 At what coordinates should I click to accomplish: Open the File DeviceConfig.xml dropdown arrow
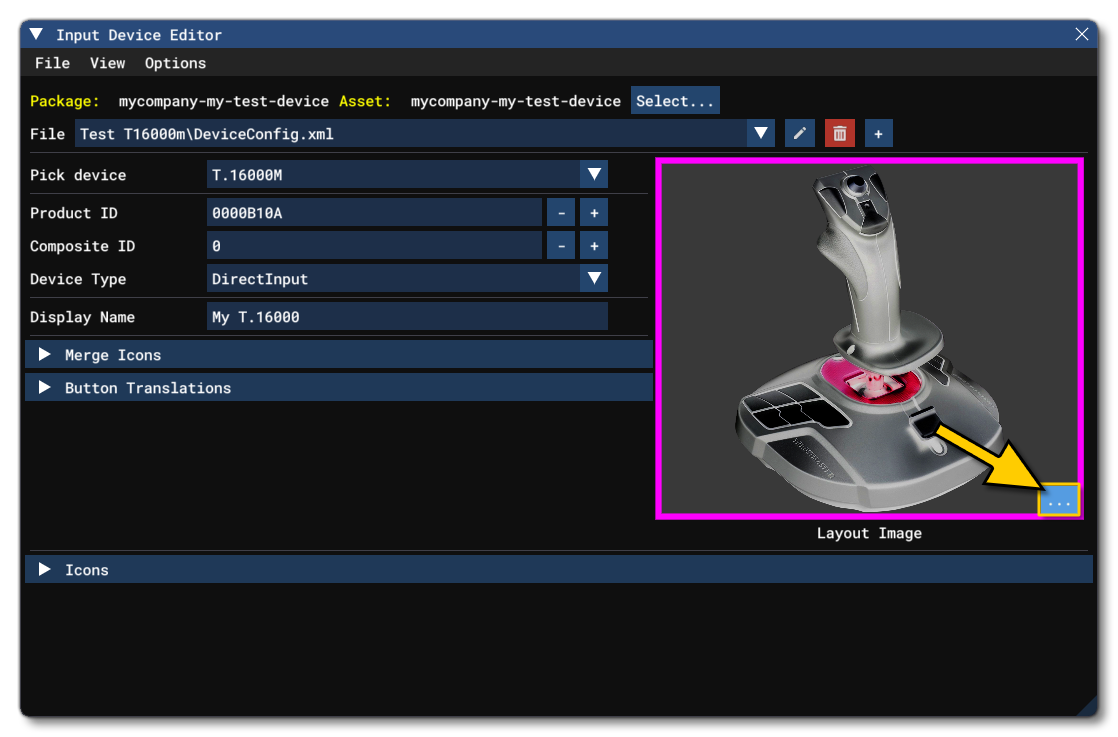tap(761, 134)
